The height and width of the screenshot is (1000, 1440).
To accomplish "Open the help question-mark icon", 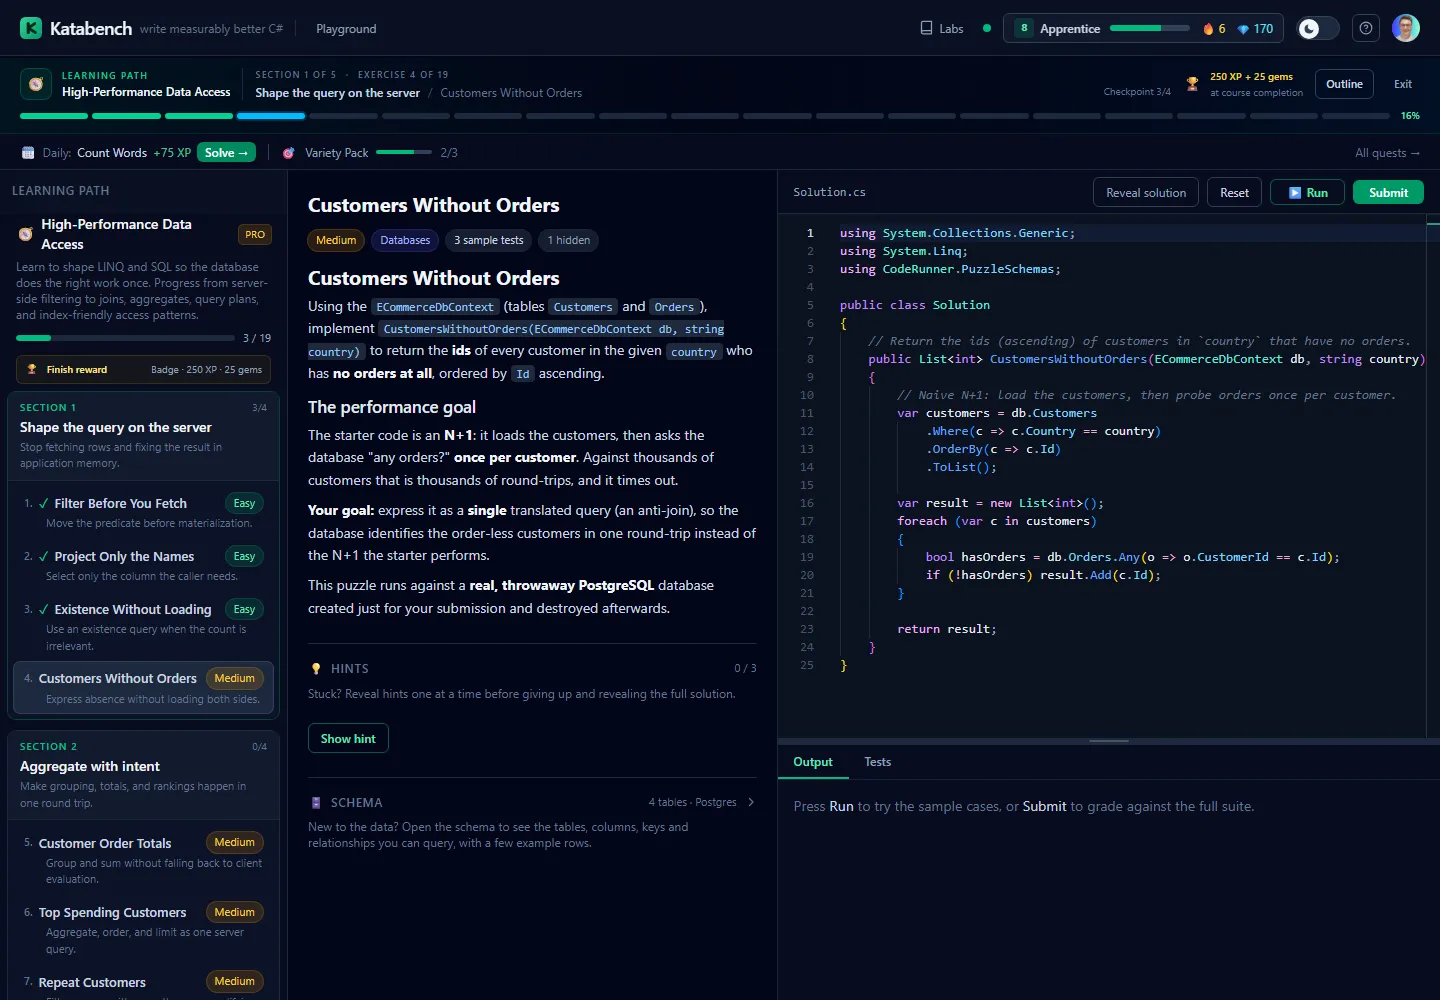I will tap(1366, 28).
